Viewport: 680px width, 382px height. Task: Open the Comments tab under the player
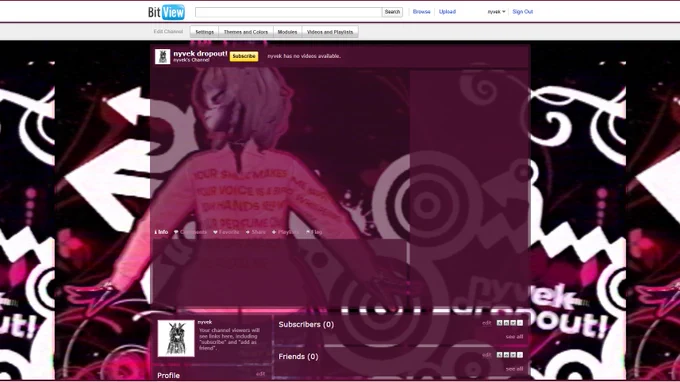190,232
